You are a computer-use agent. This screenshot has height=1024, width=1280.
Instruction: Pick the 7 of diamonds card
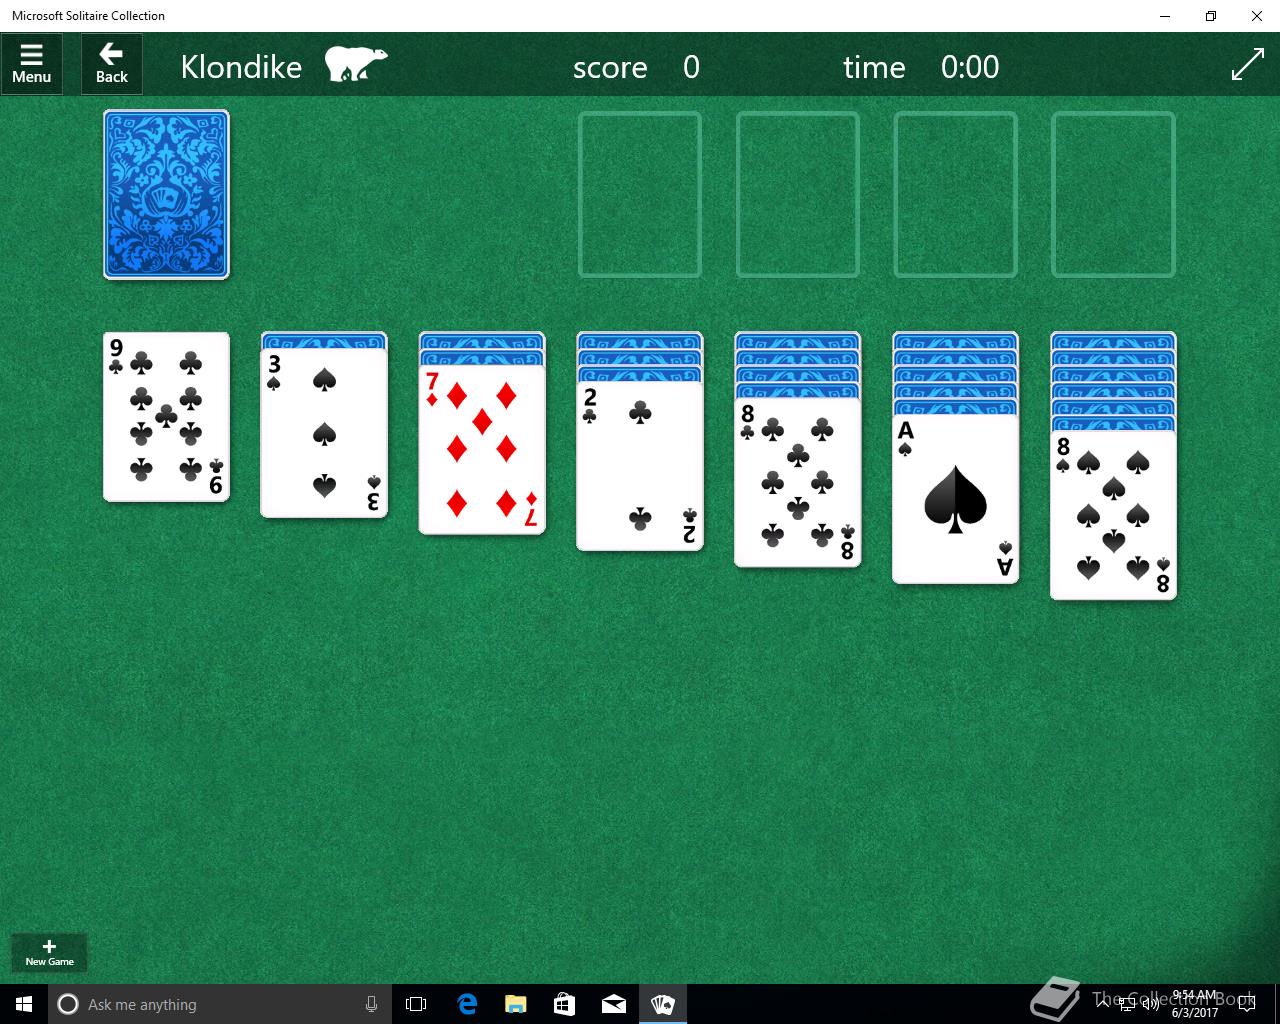(x=482, y=450)
